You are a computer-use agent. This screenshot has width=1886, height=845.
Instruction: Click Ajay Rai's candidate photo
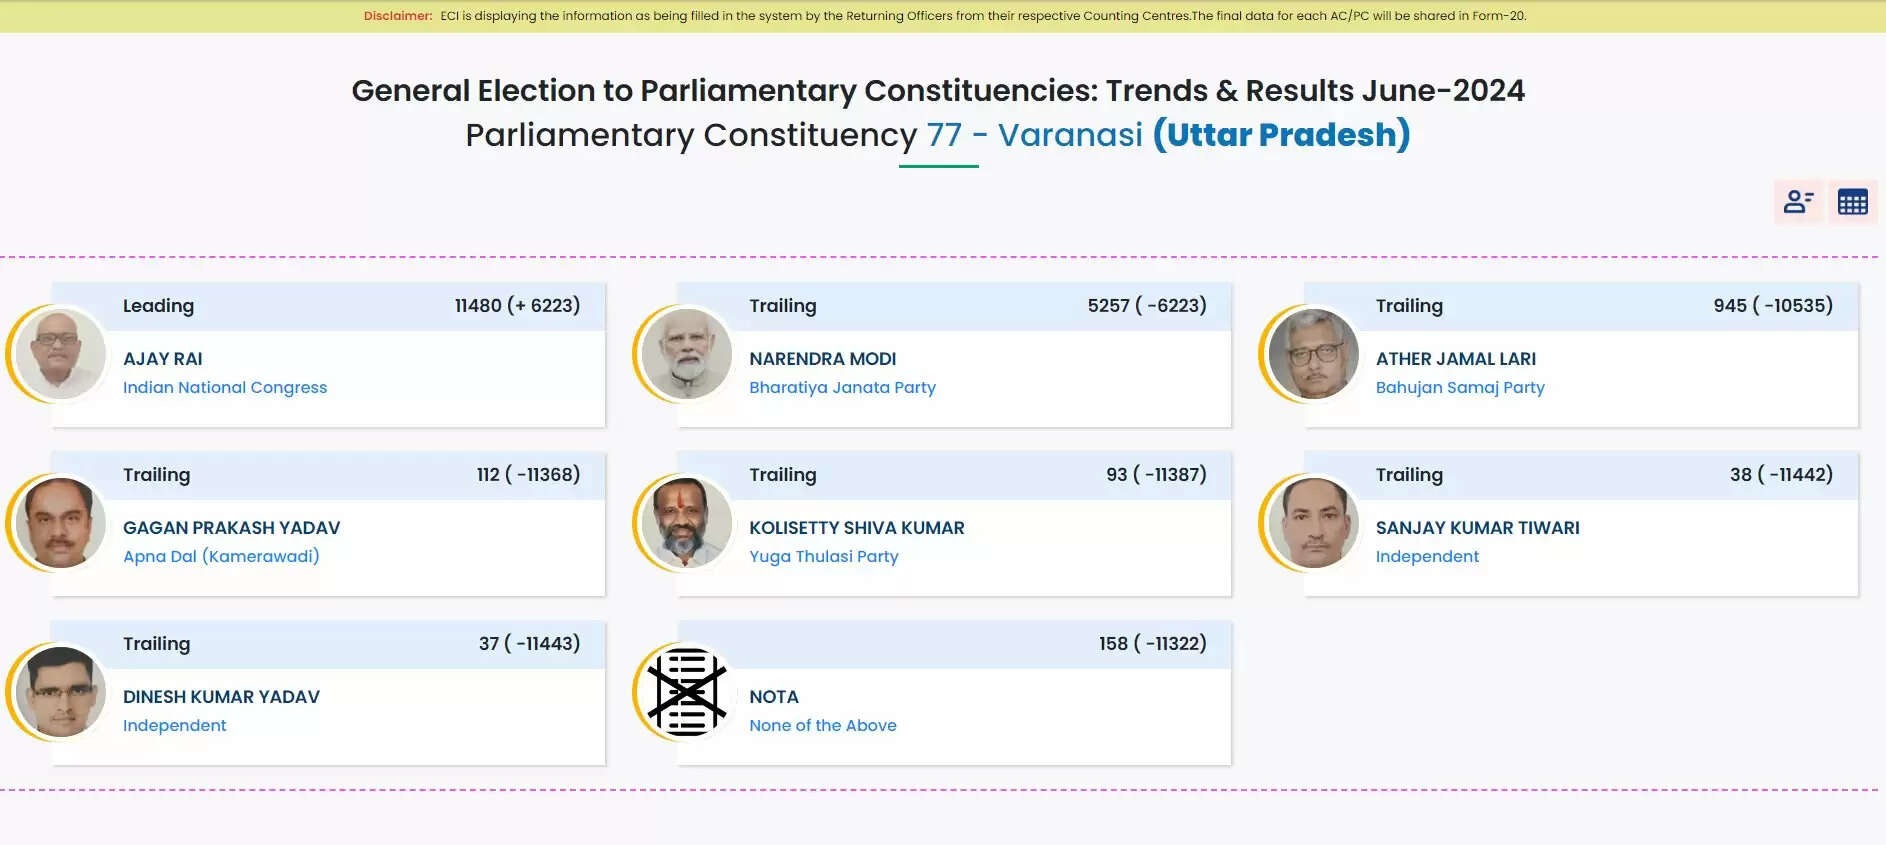pyautogui.click(x=61, y=354)
